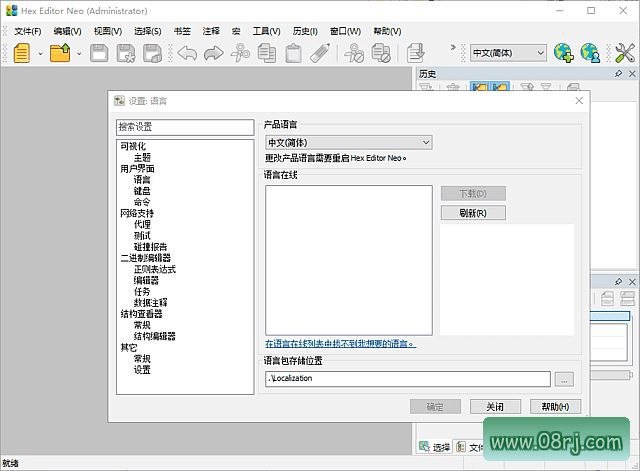Click the Open file folder icon
This screenshot has height=471, width=640.
tap(60, 53)
